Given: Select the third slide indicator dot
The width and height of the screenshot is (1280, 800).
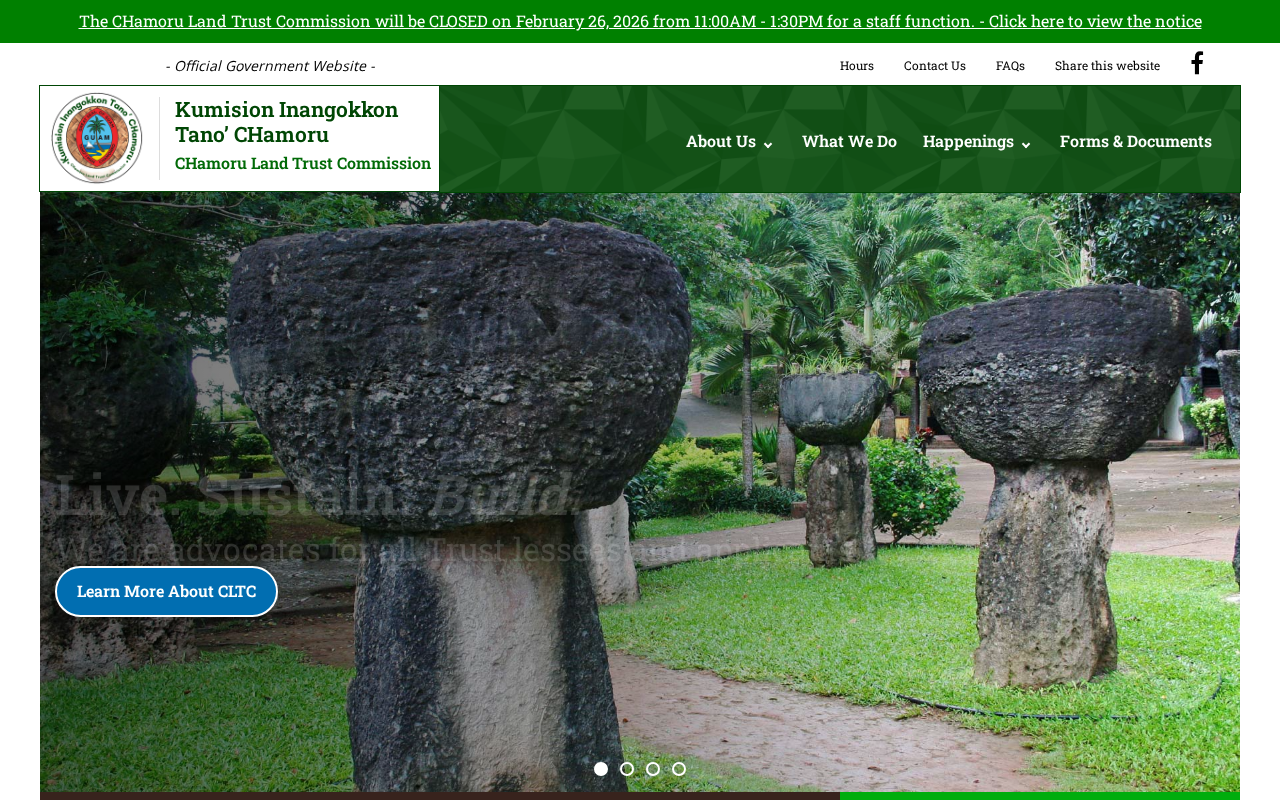Looking at the screenshot, I should [653, 769].
